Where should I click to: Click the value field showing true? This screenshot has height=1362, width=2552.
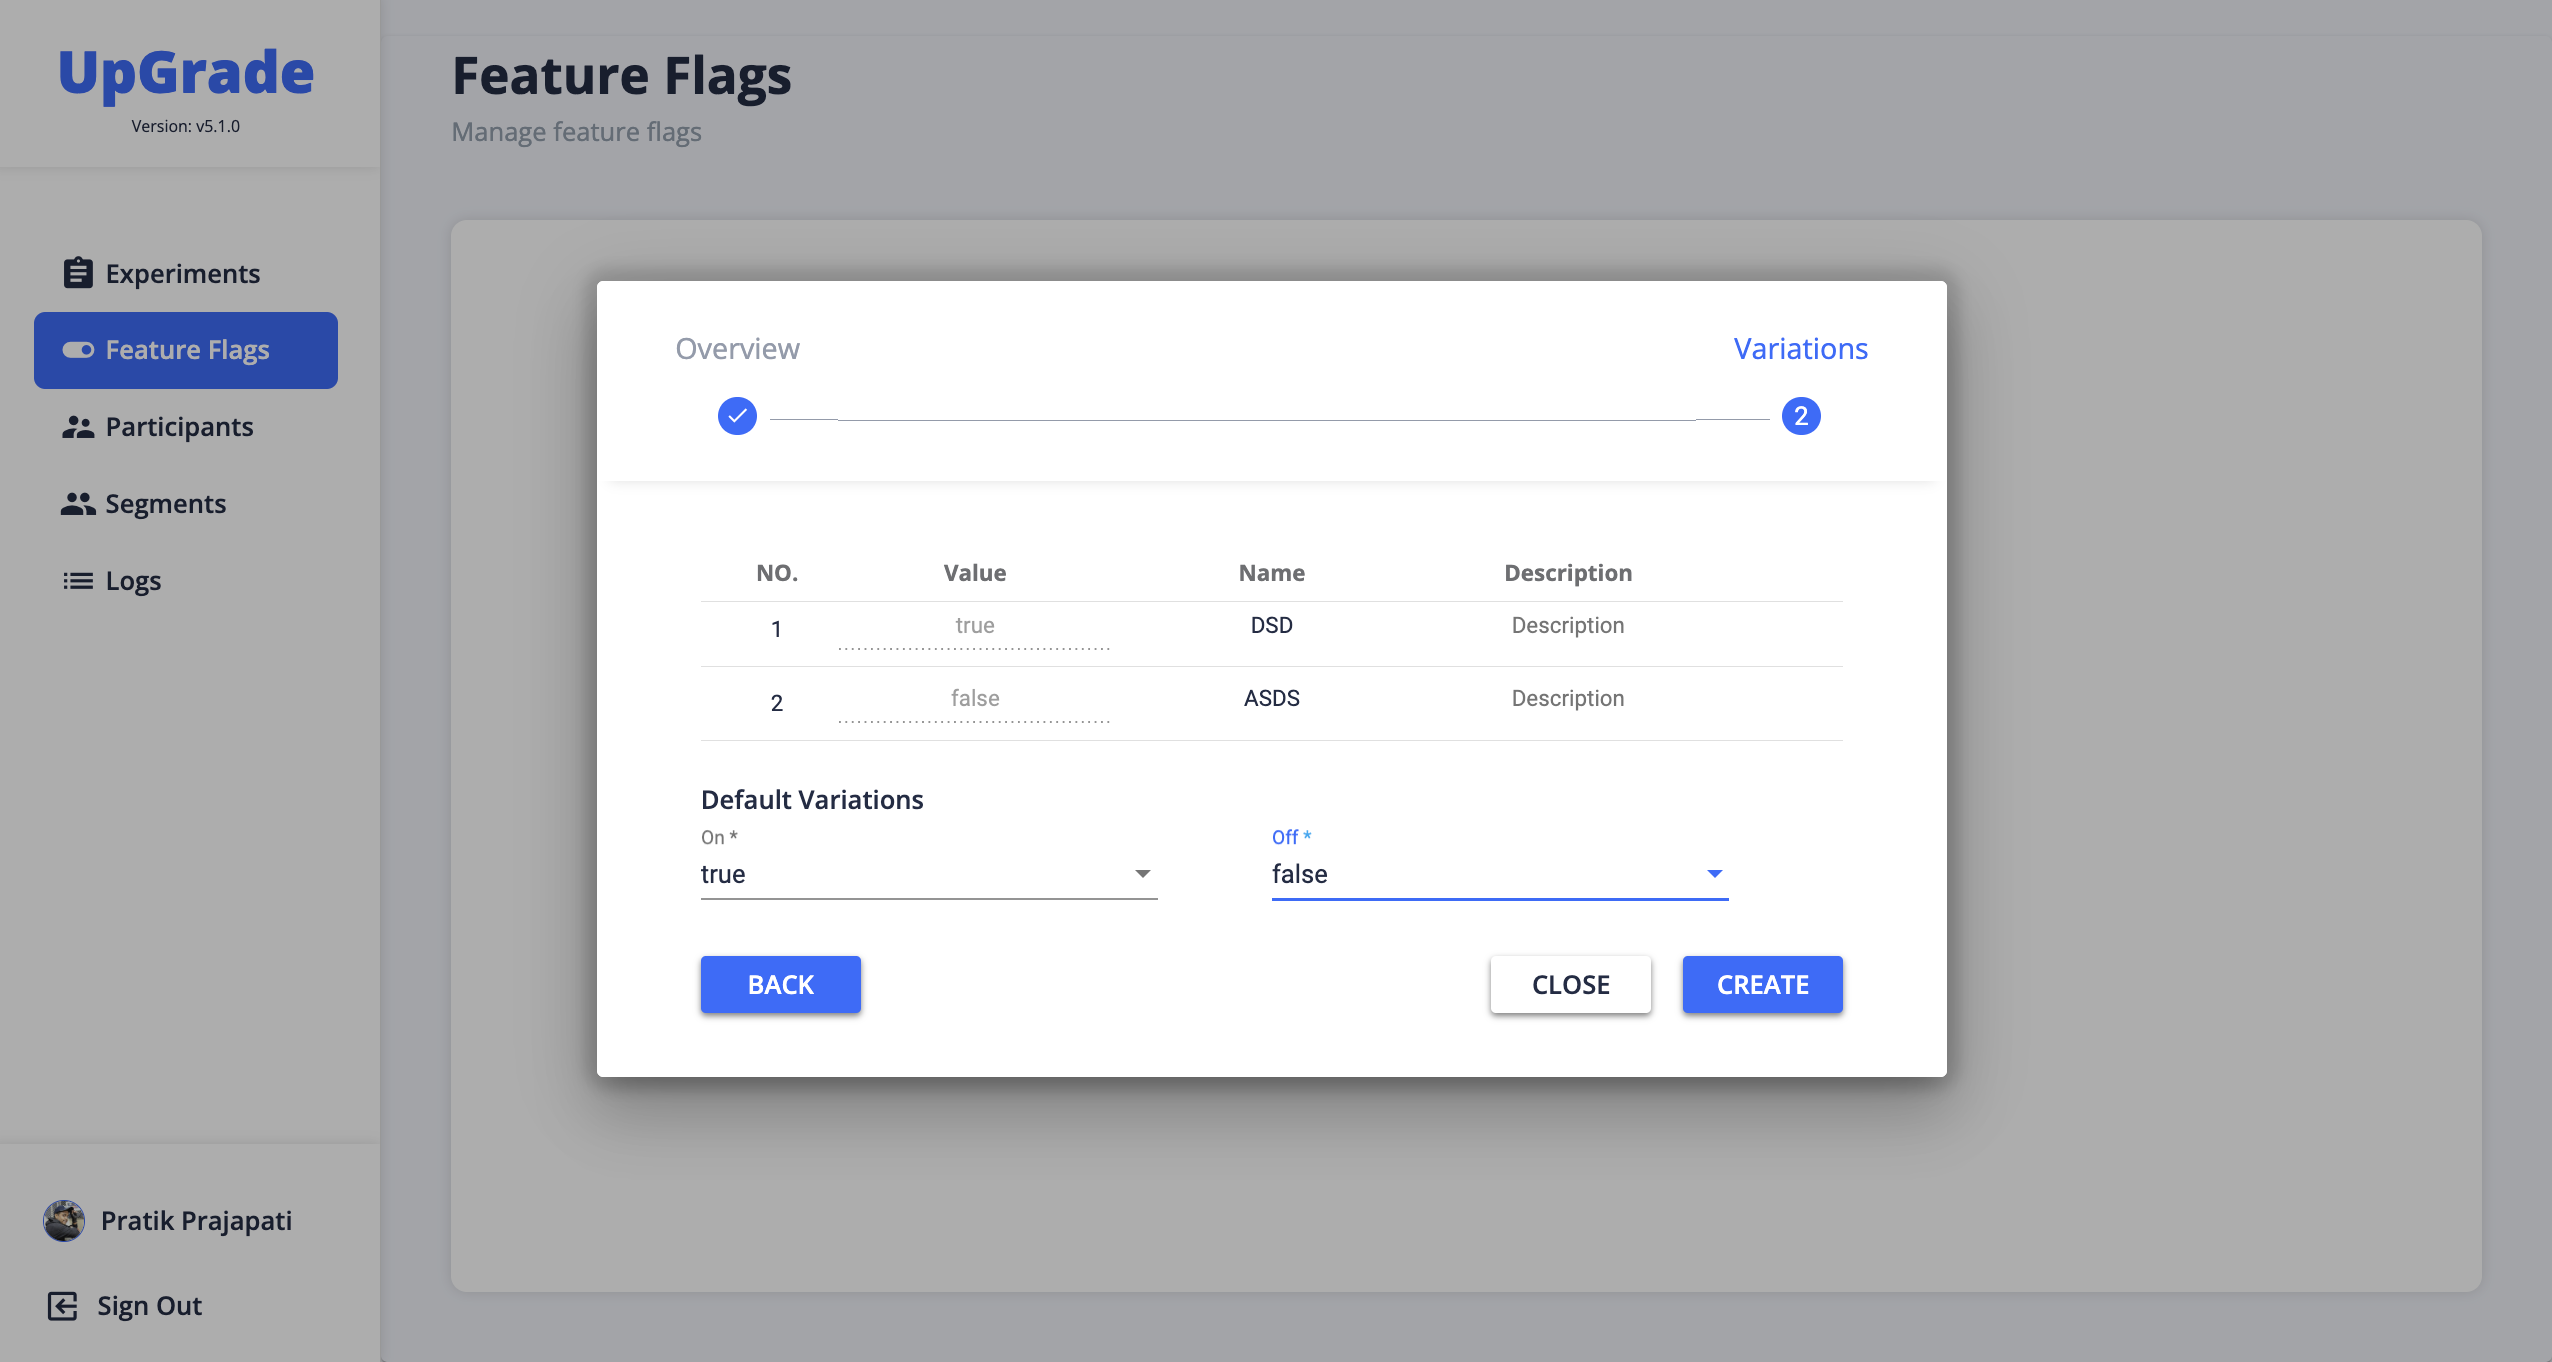(974, 626)
